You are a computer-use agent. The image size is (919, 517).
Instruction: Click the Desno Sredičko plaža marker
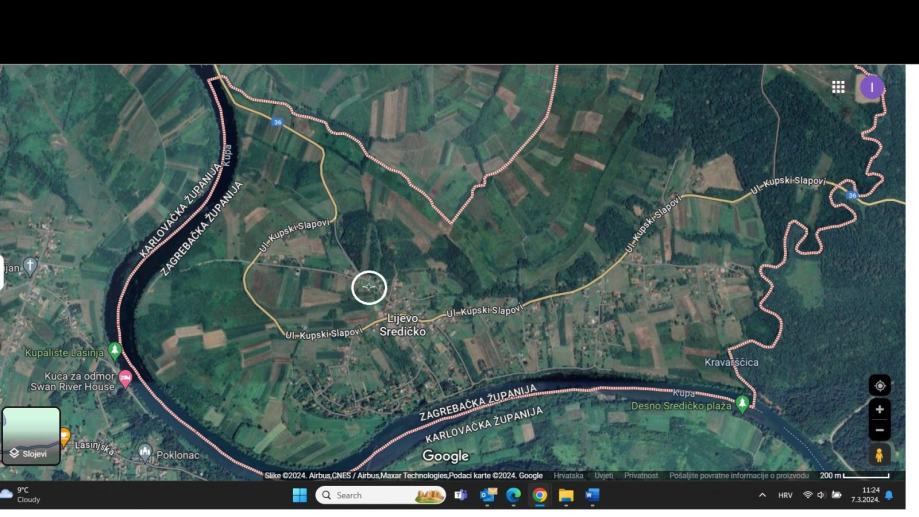(742, 403)
